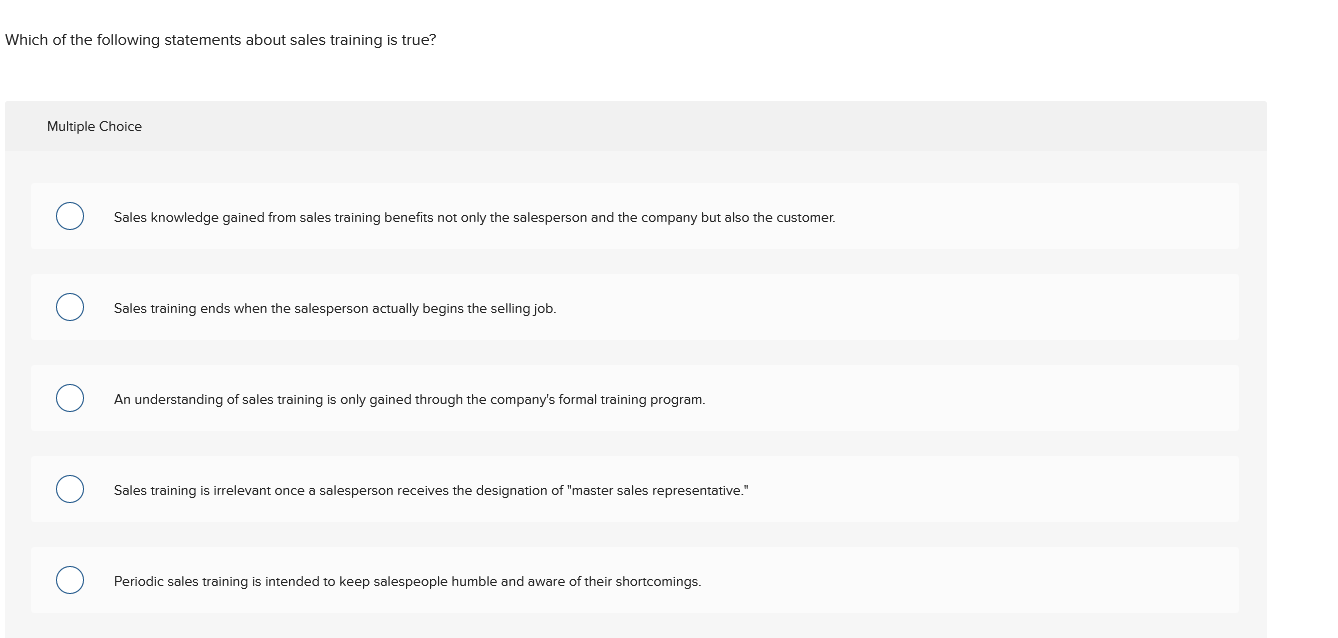Select the radio button beside 'Sales training ends' option
Image resolution: width=1338 pixels, height=638 pixels.
69,307
